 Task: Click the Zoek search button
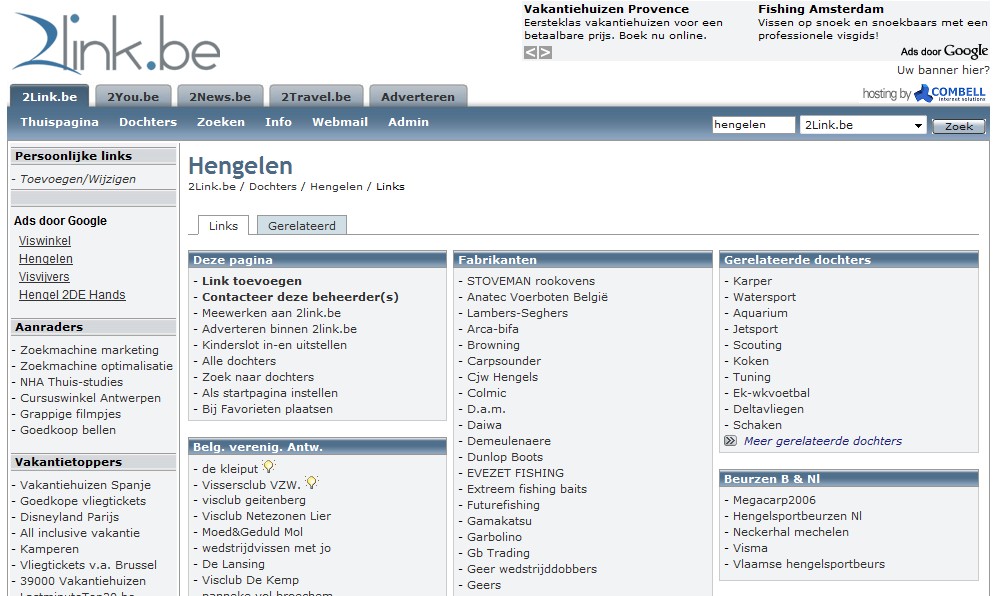[x=959, y=126]
